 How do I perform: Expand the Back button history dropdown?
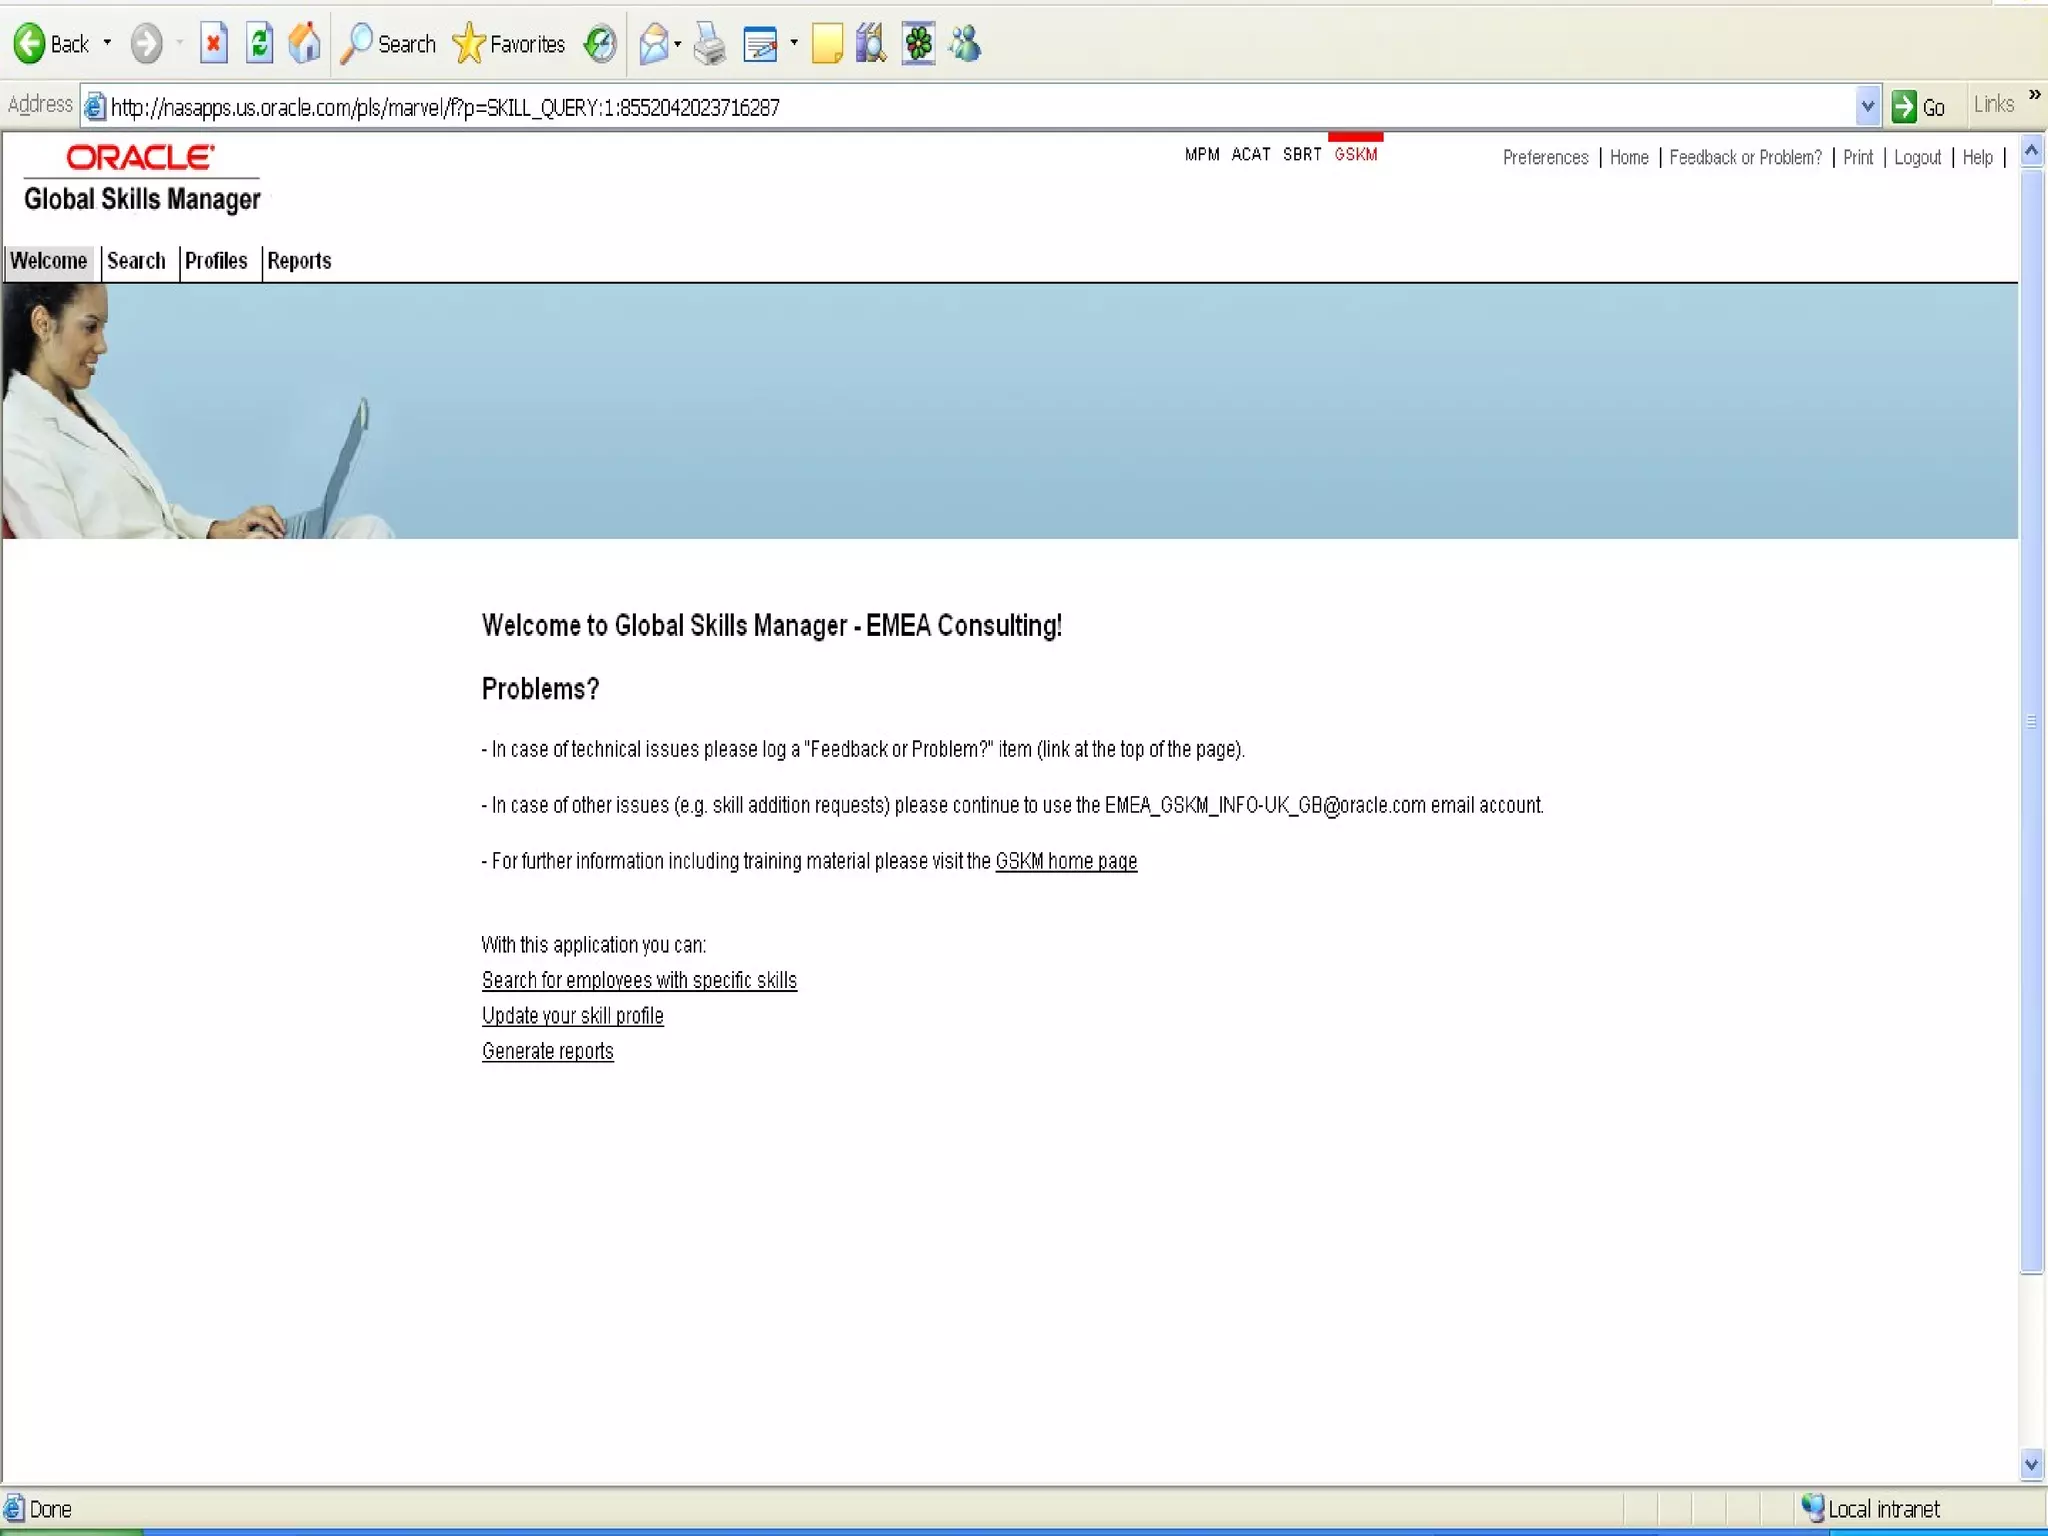pos(107,44)
